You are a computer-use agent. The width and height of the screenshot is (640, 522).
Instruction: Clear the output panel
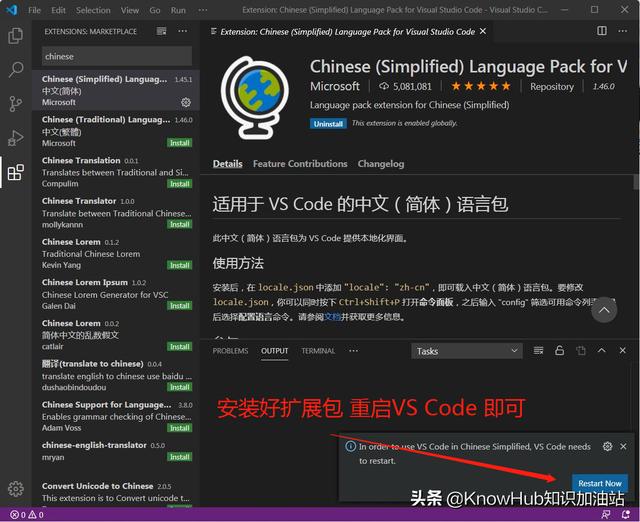pyautogui.click(x=538, y=351)
